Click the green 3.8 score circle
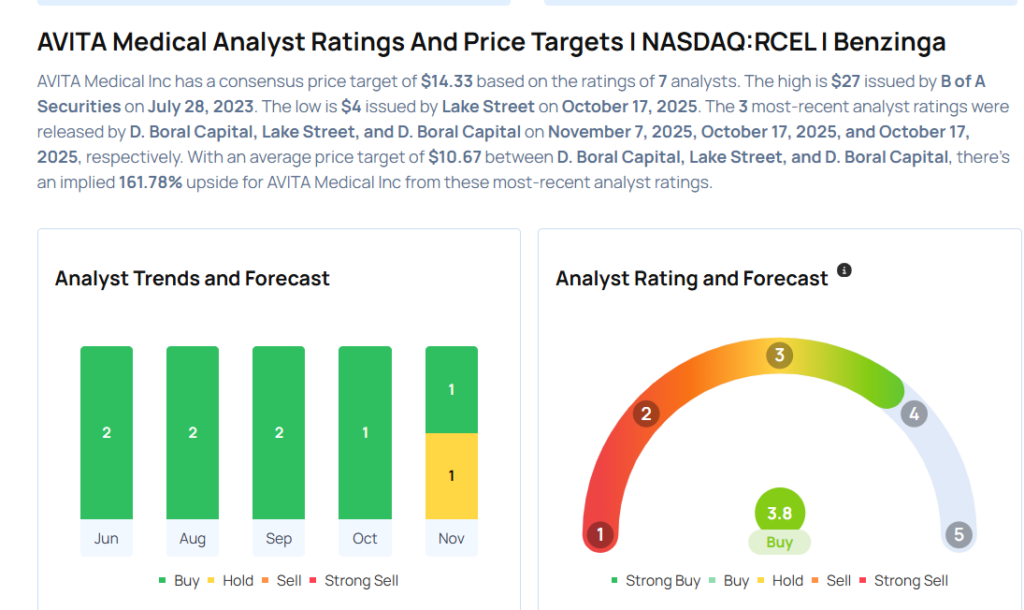1024x610 pixels. click(x=779, y=513)
